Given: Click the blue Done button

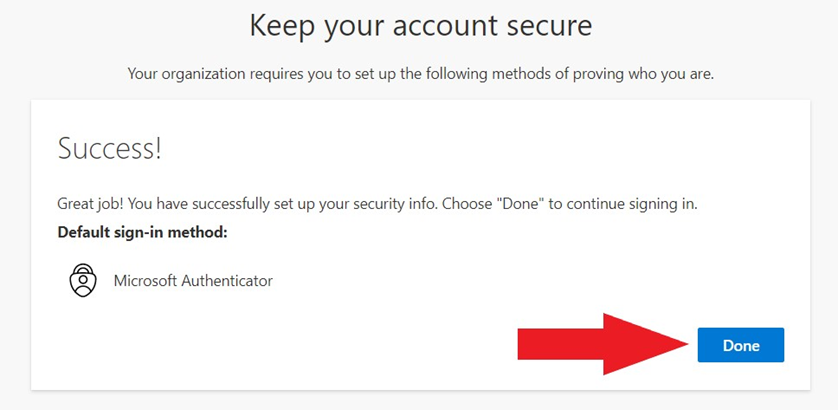Looking at the screenshot, I should coord(741,345).
